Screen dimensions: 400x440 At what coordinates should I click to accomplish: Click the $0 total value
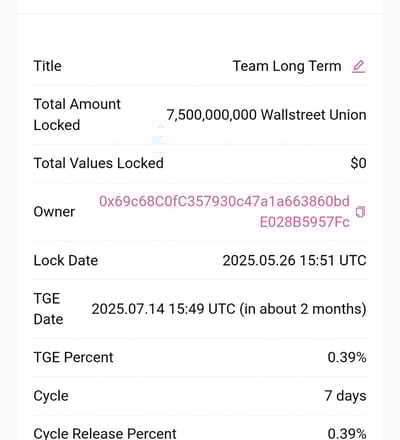pyautogui.click(x=358, y=163)
